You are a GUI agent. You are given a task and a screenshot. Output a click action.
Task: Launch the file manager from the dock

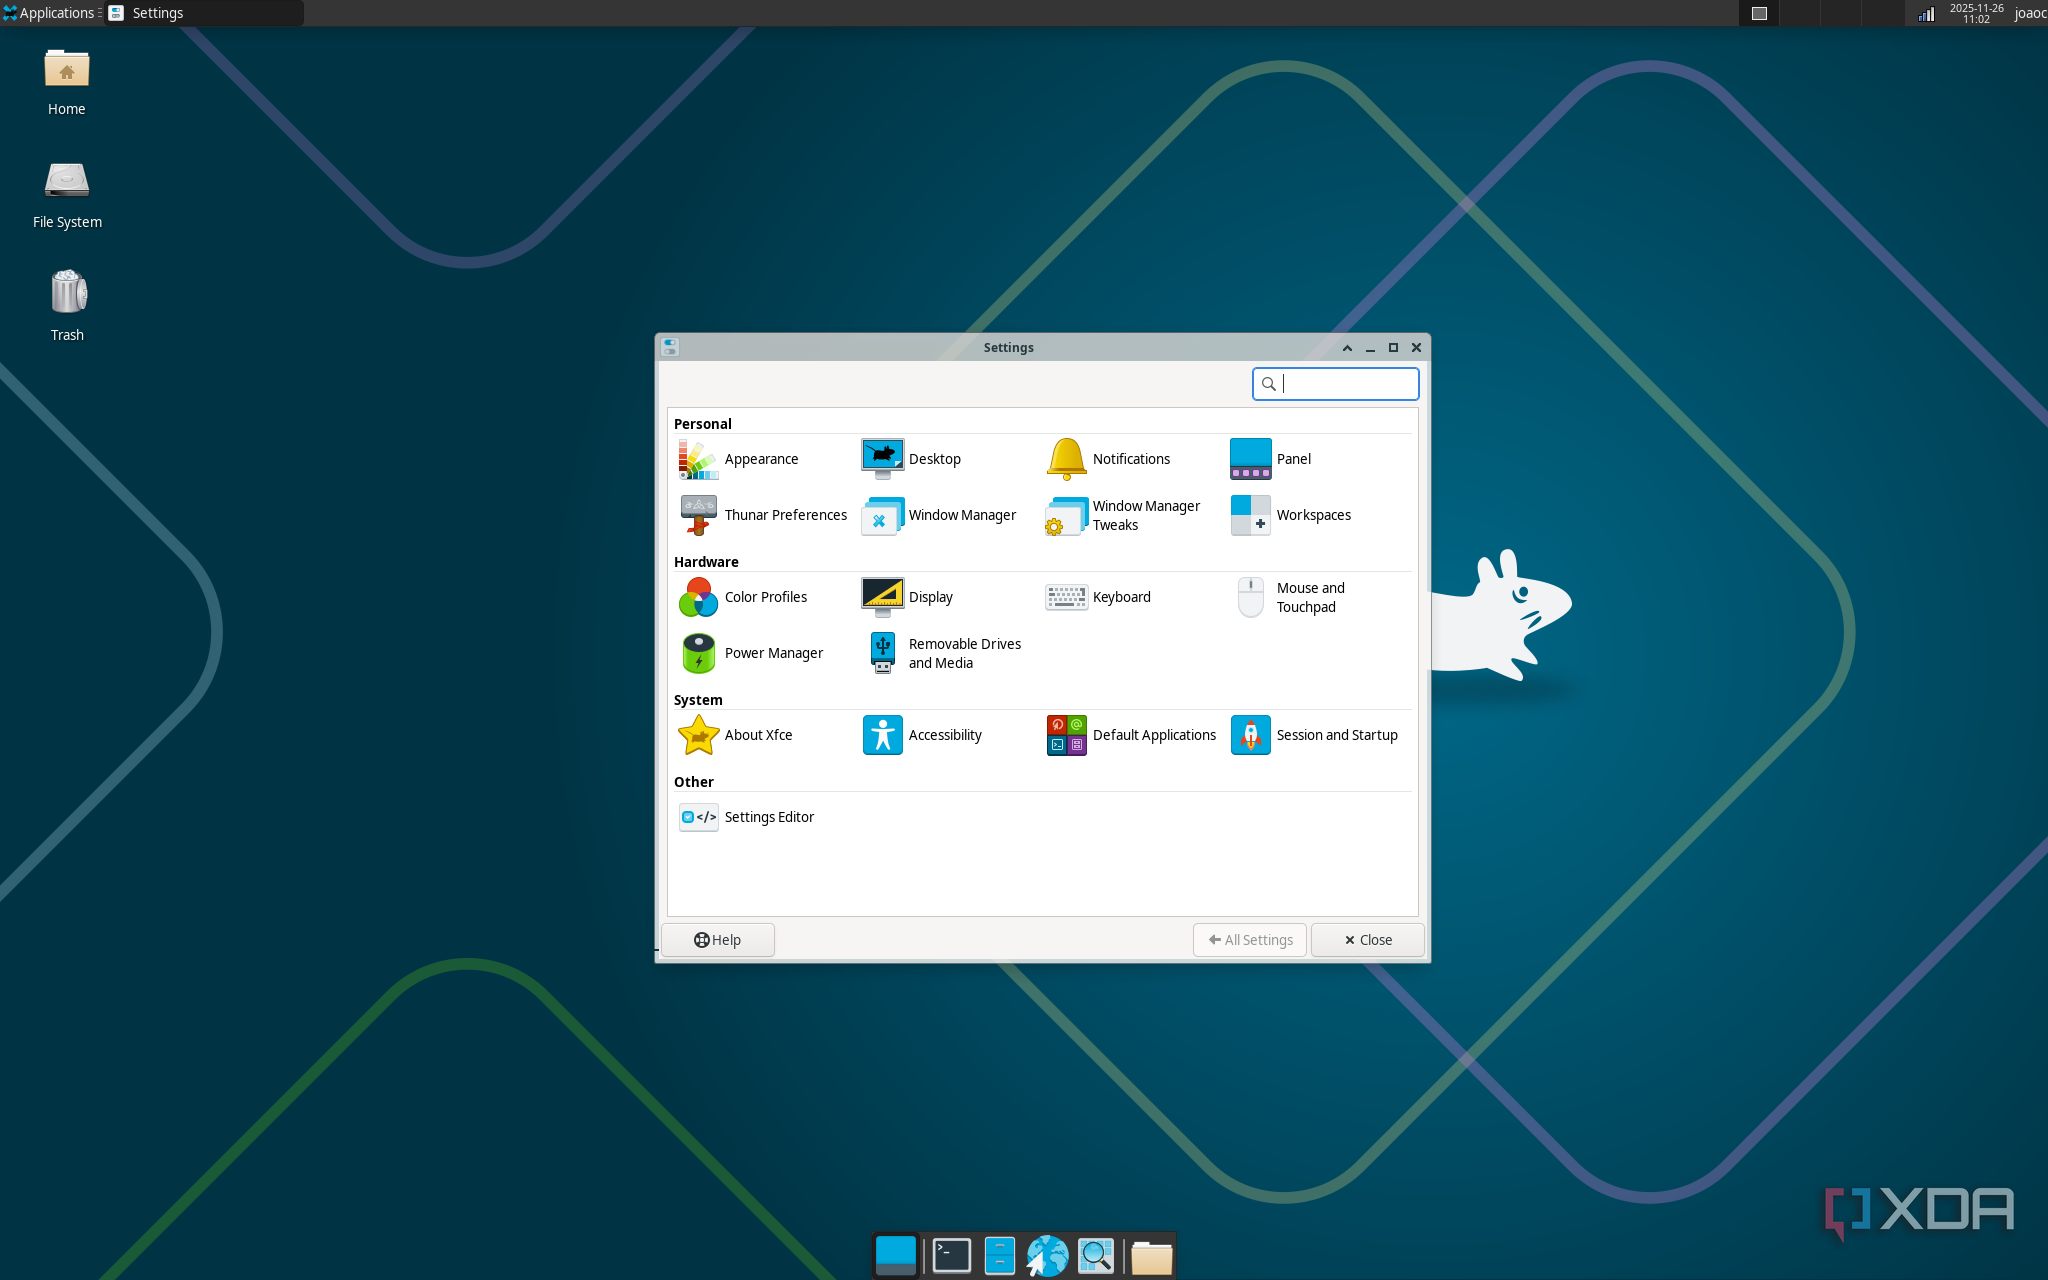pyautogui.click(x=999, y=1256)
